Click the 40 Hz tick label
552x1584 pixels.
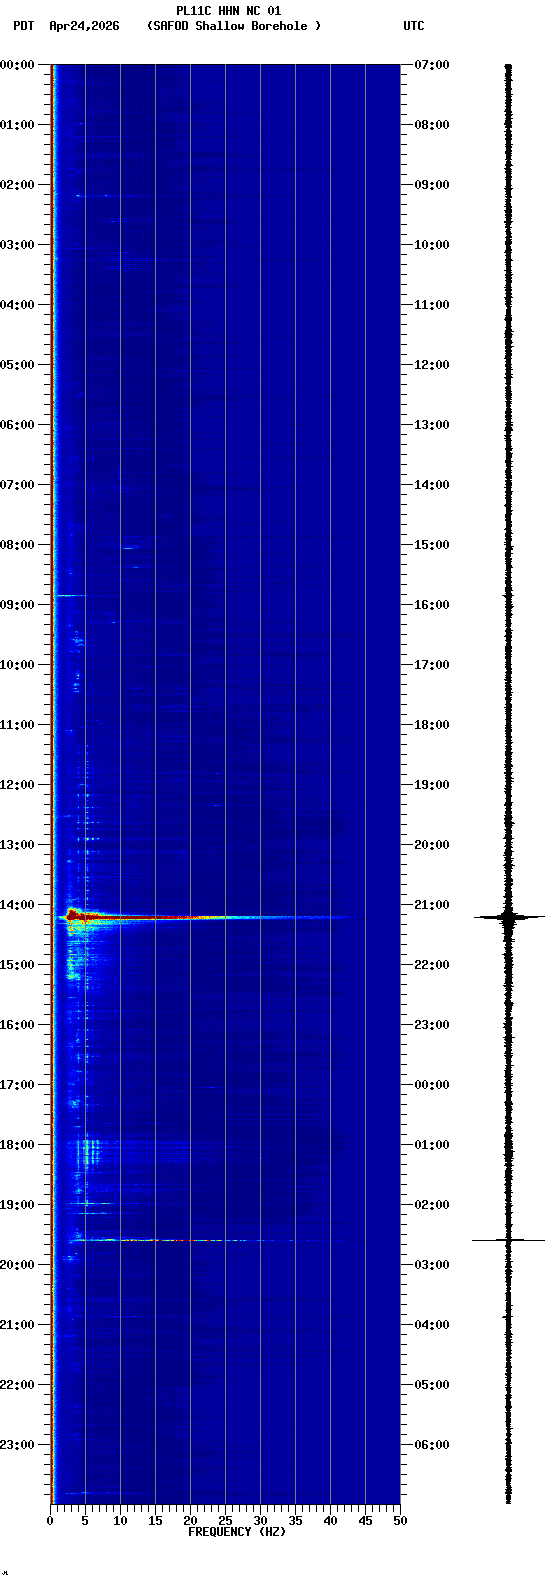(330, 1521)
